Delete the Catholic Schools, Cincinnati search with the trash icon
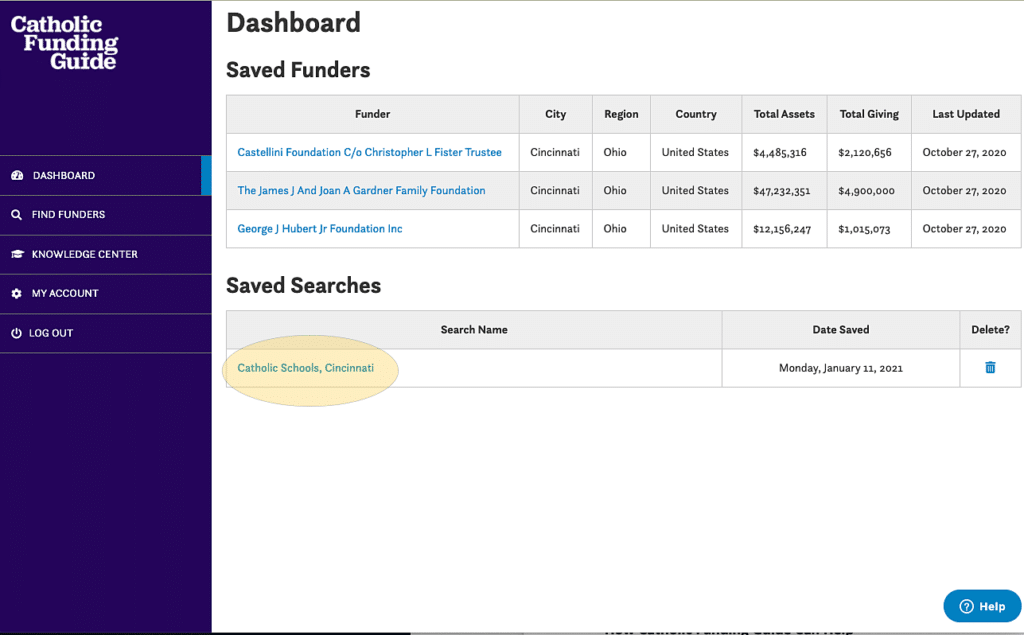1024x635 pixels. tap(990, 368)
